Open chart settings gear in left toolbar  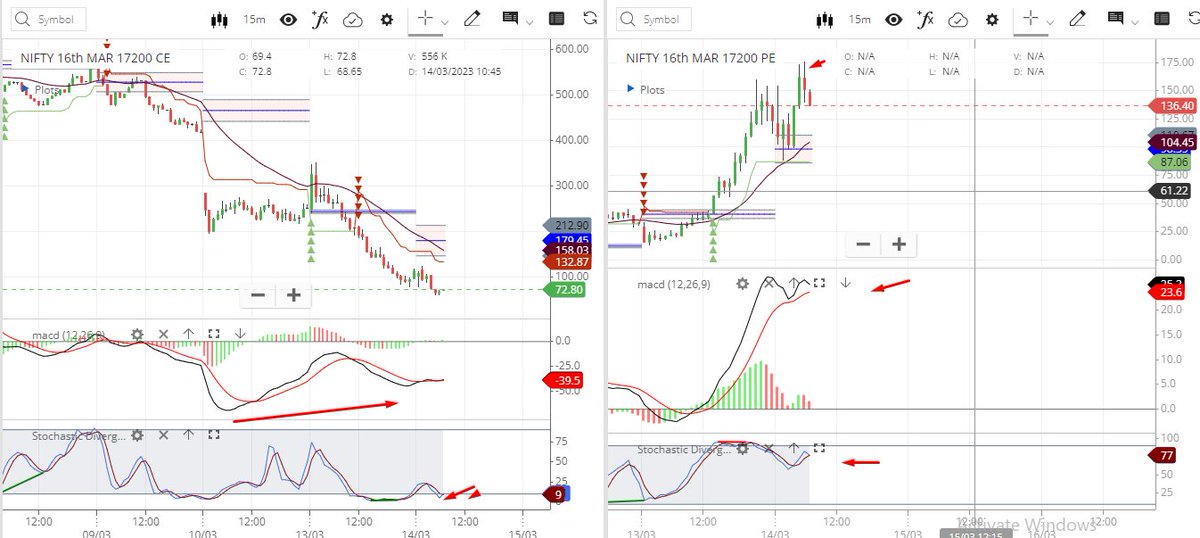point(386,19)
